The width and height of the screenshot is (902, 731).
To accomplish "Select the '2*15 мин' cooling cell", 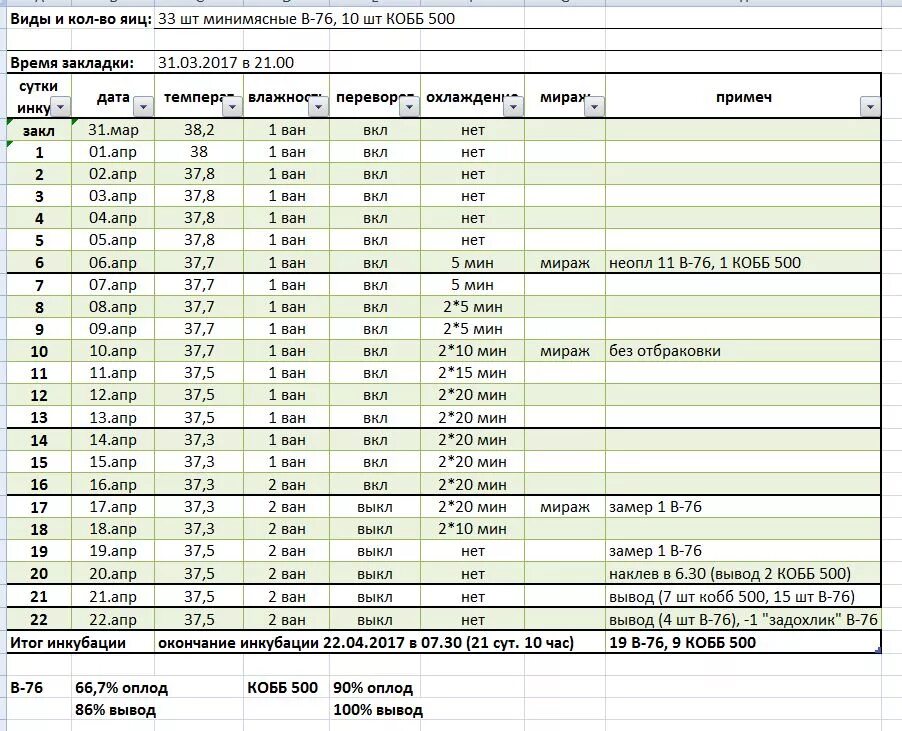I will (472, 373).
